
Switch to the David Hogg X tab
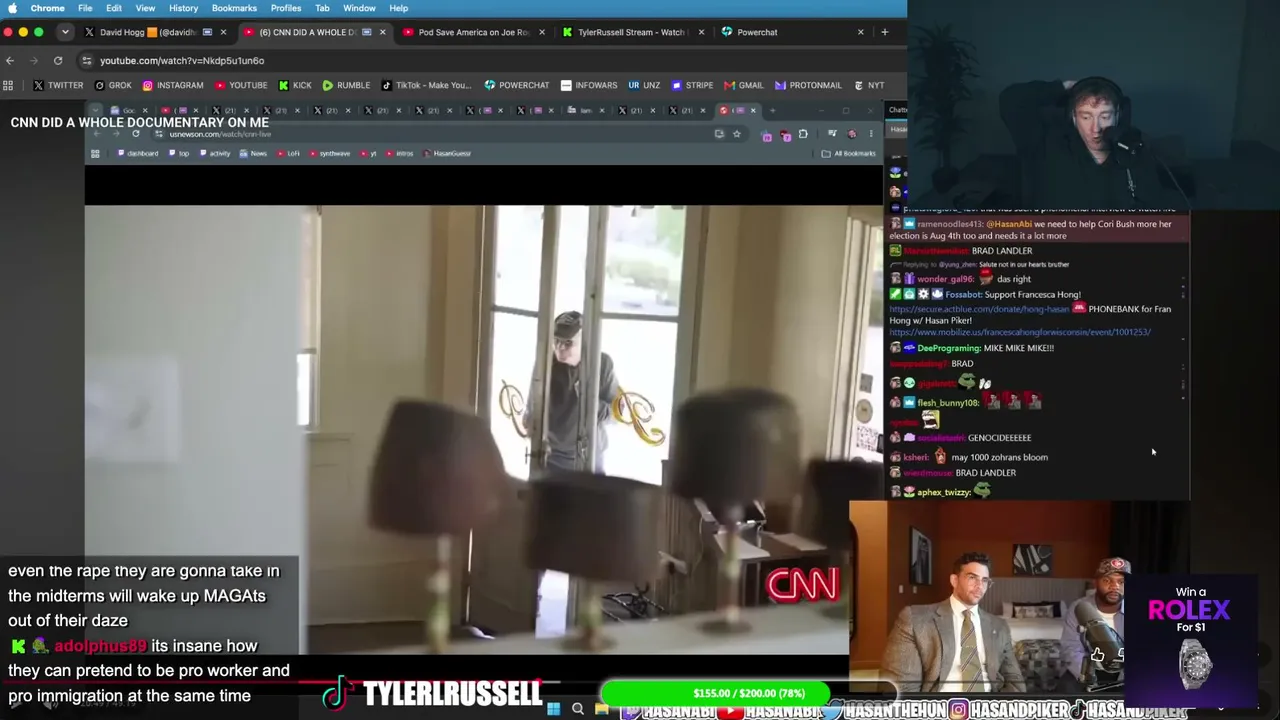(155, 32)
